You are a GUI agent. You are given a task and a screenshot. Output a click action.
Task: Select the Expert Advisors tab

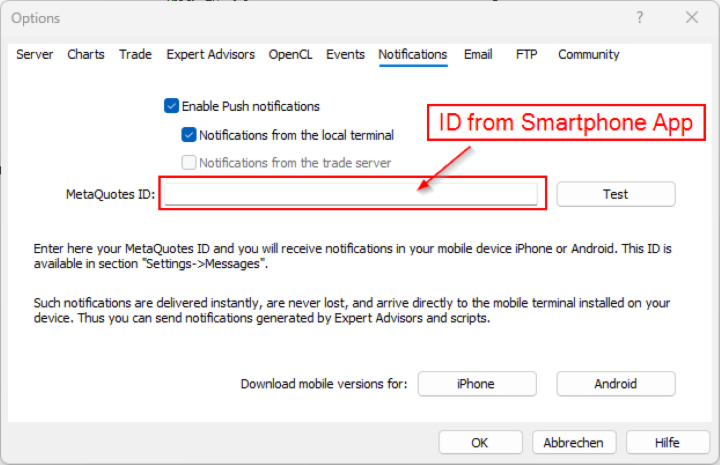tap(210, 55)
